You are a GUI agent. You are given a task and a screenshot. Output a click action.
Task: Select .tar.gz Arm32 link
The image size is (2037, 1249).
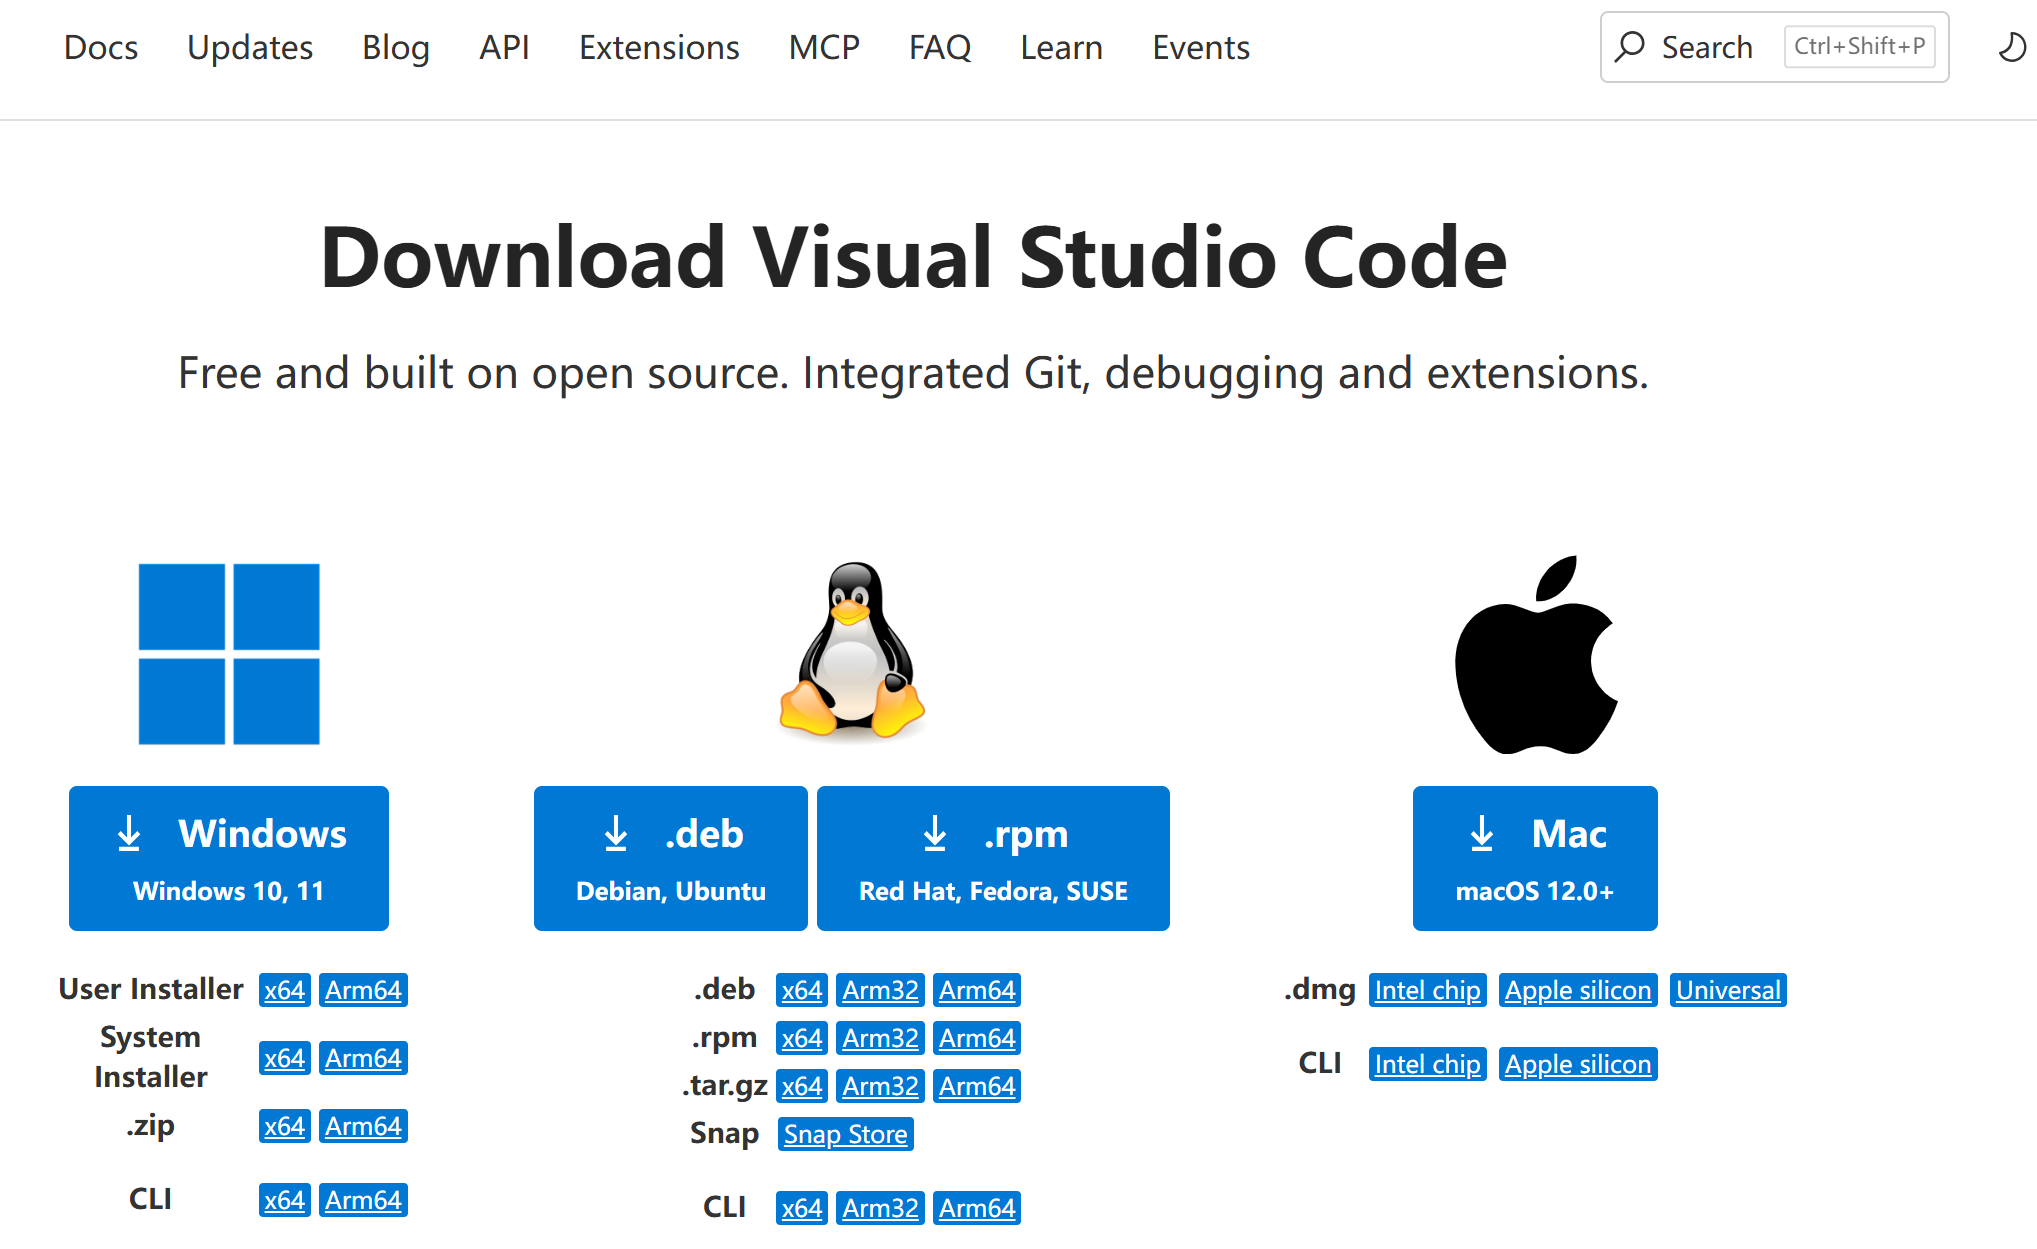880,1086
